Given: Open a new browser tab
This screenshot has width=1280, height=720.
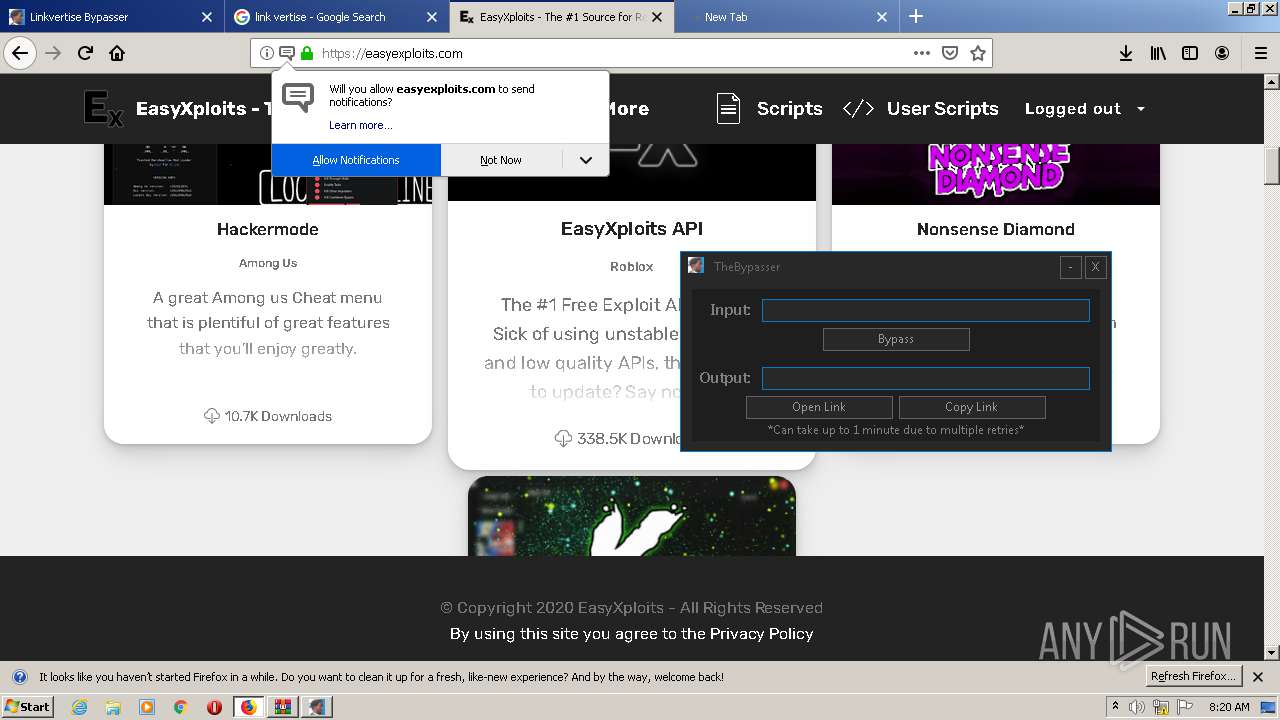Looking at the screenshot, I should click(916, 16).
